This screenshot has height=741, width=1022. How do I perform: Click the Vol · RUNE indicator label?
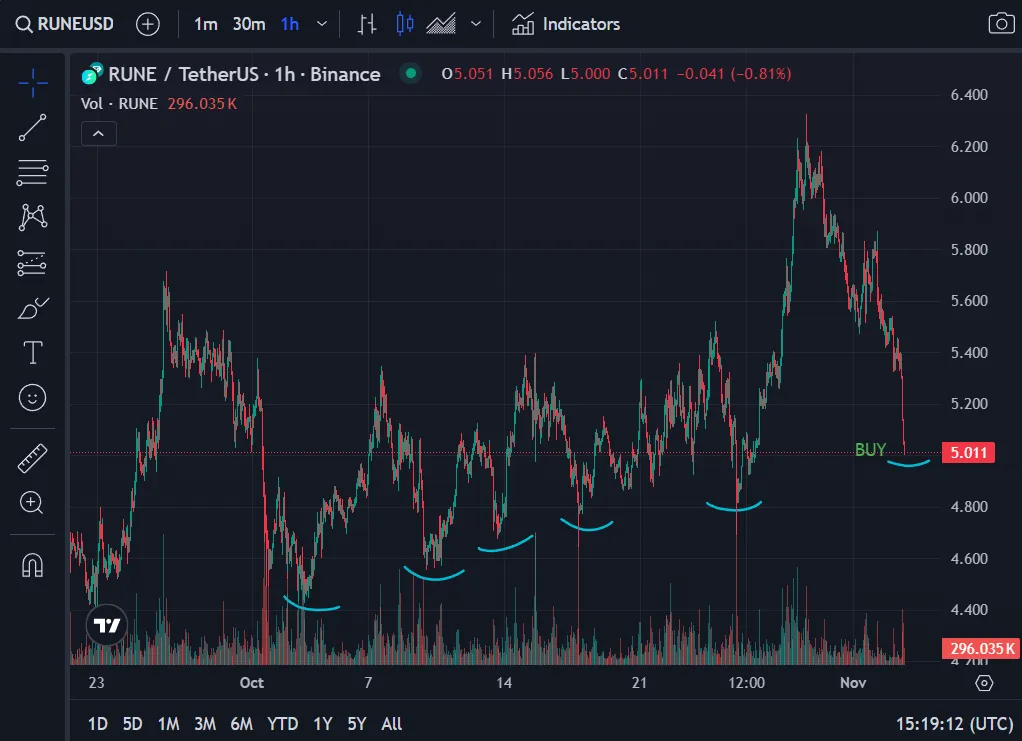click(x=119, y=104)
